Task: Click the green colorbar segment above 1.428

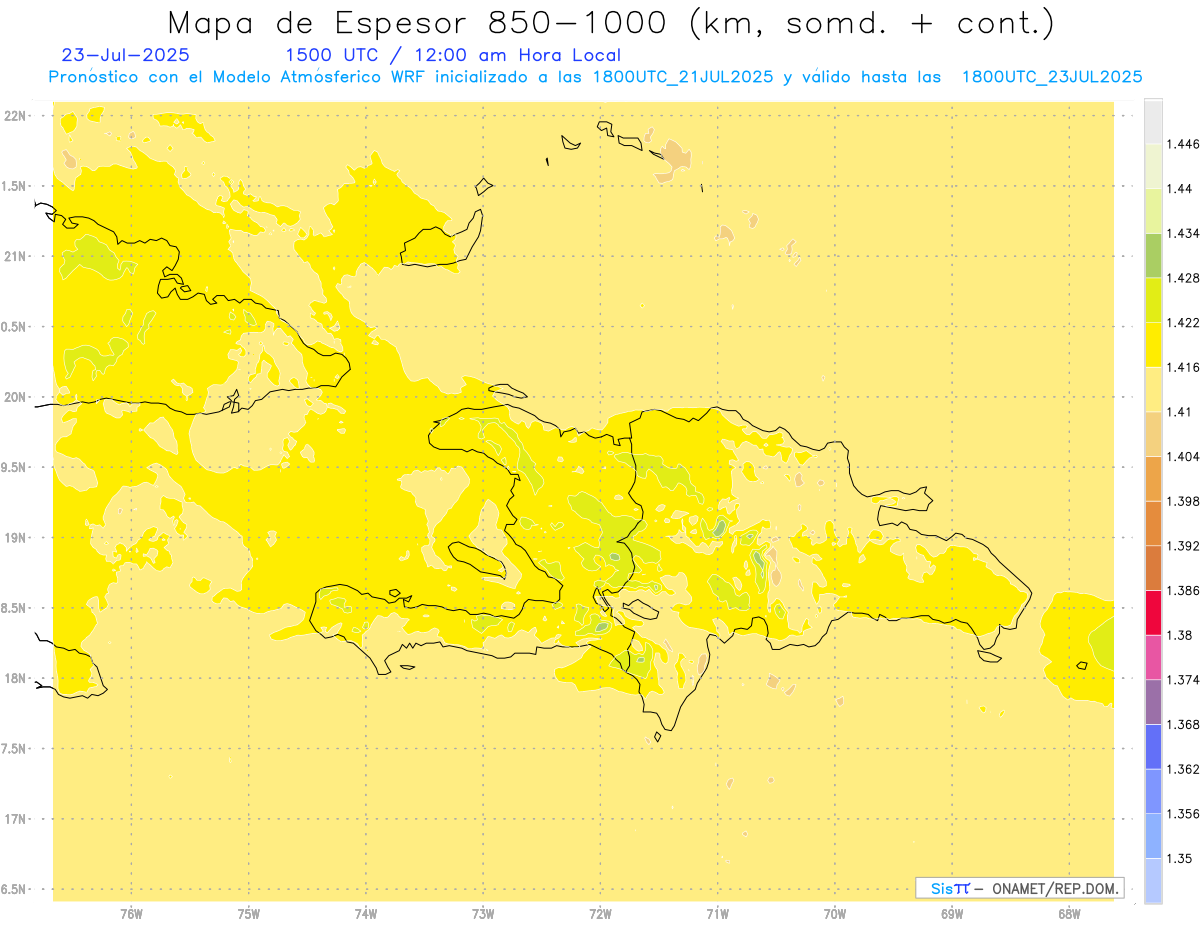Action: pos(1153,255)
